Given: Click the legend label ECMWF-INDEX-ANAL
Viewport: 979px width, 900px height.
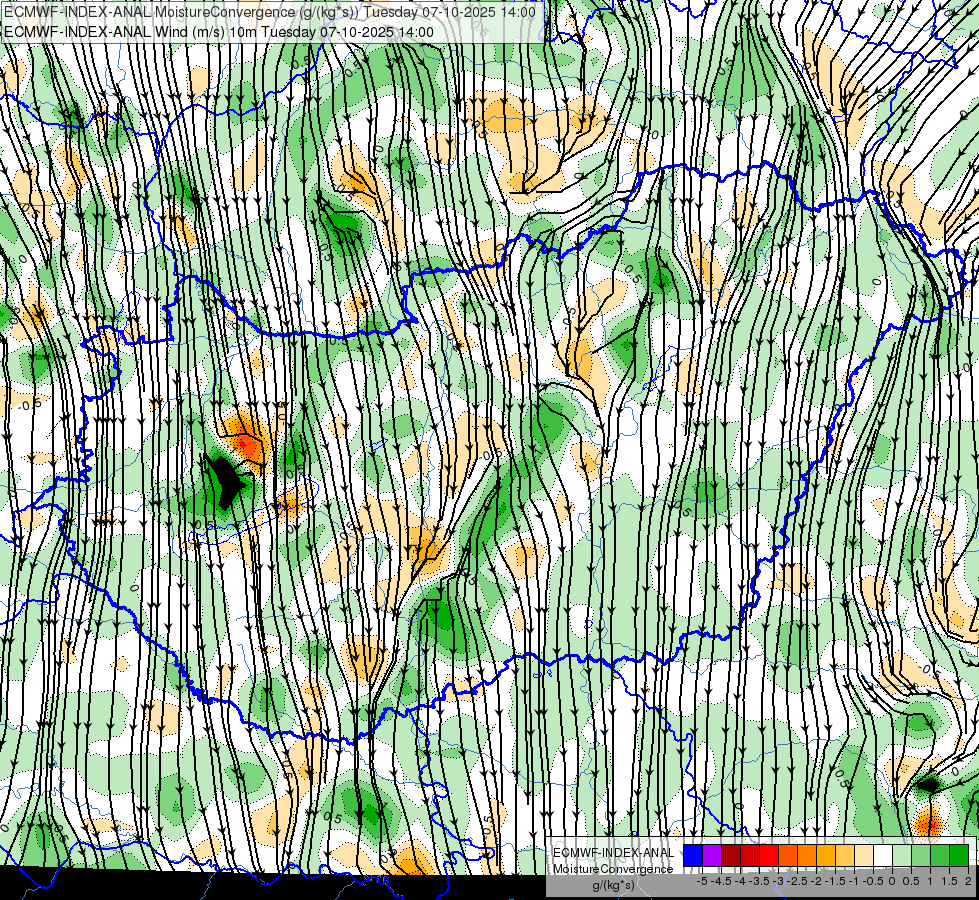Looking at the screenshot, I should pyautogui.click(x=613, y=853).
